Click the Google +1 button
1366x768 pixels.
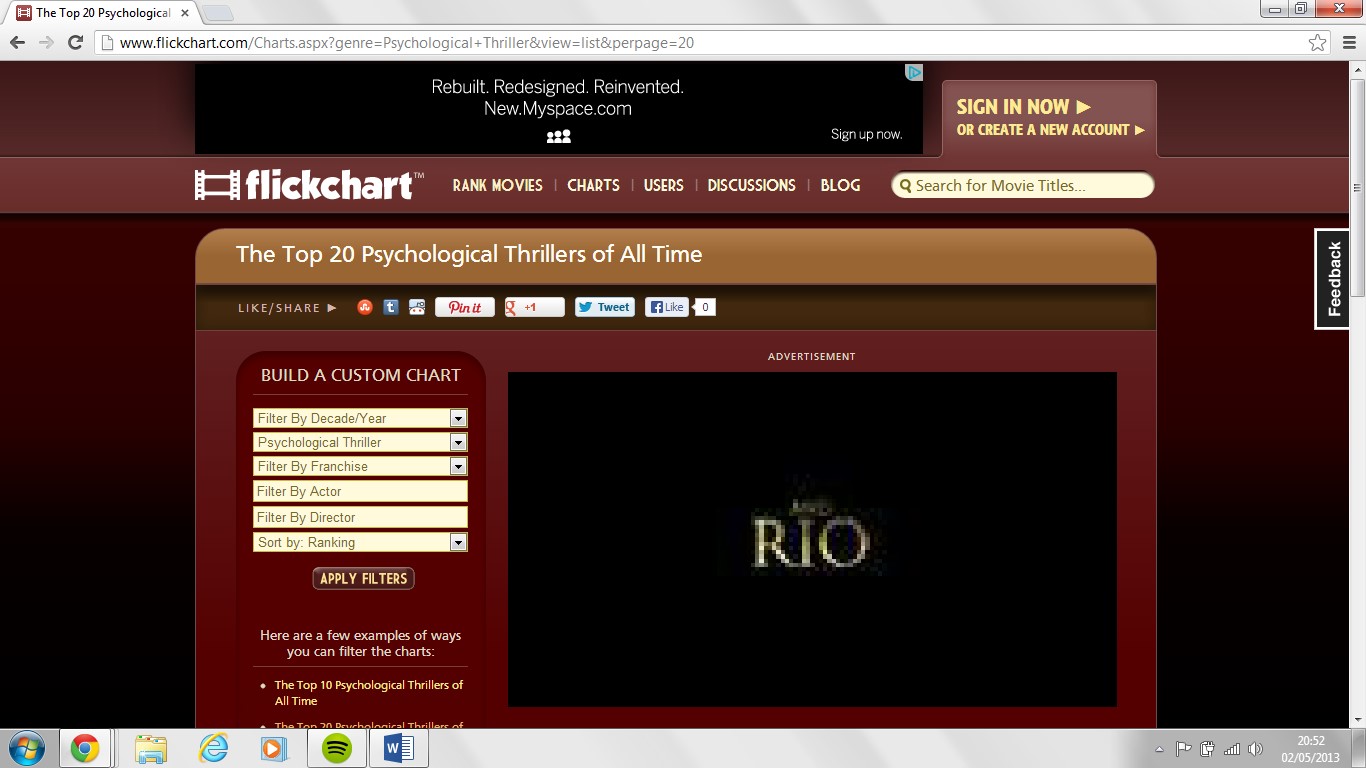tap(534, 307)
